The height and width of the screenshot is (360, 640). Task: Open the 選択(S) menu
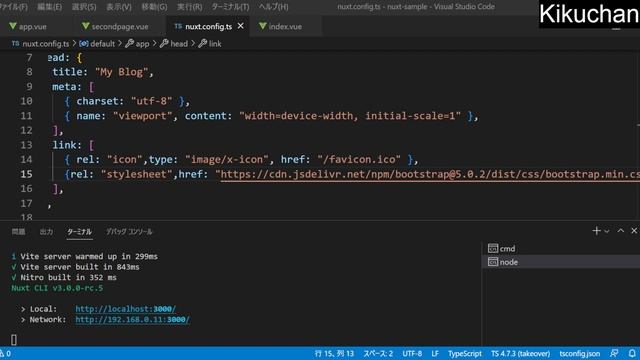click(x=84, y=7)
